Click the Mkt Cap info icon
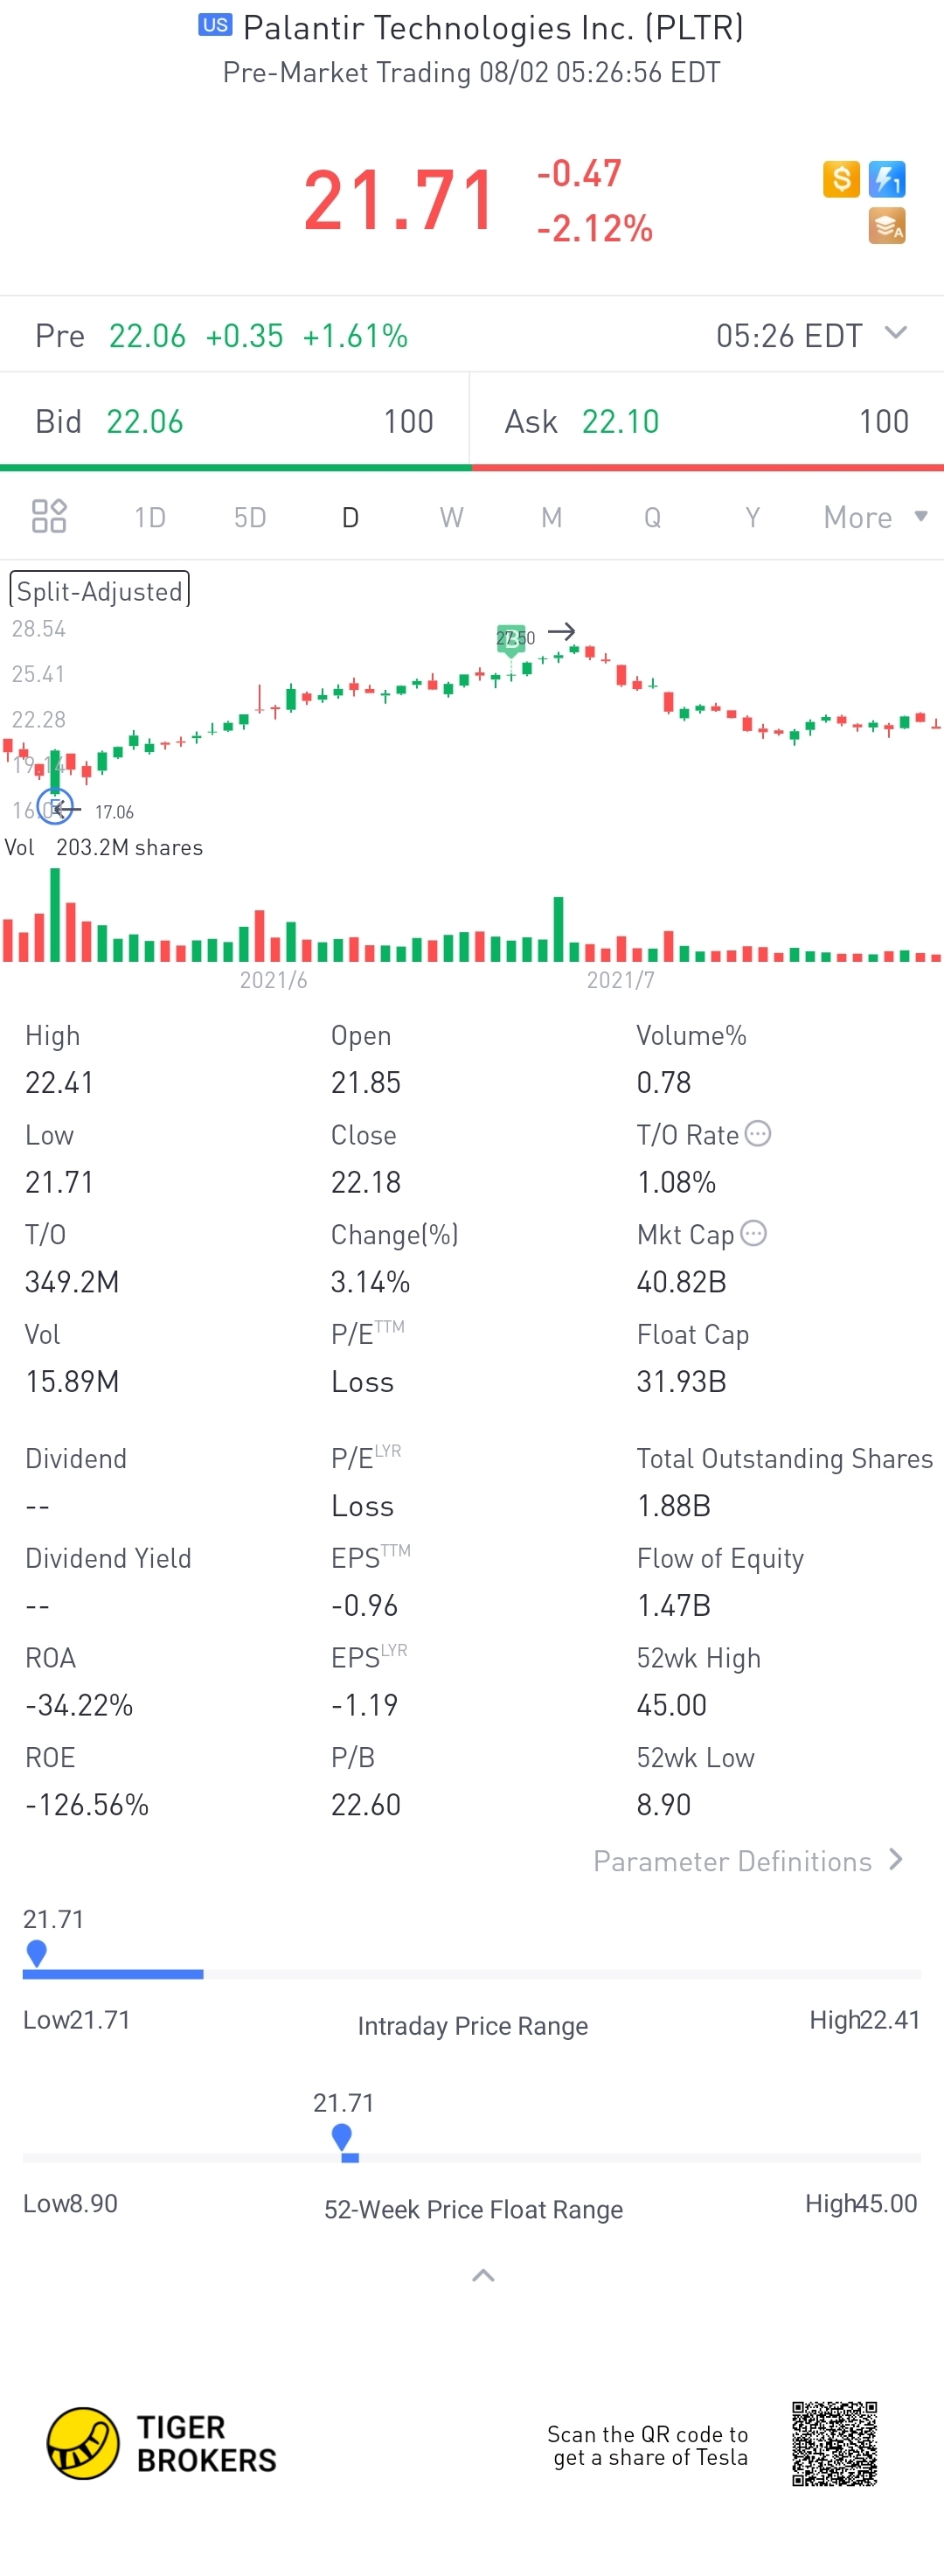The height and width of the screenshot is (2576, 944). click(x=754, y=1233)
